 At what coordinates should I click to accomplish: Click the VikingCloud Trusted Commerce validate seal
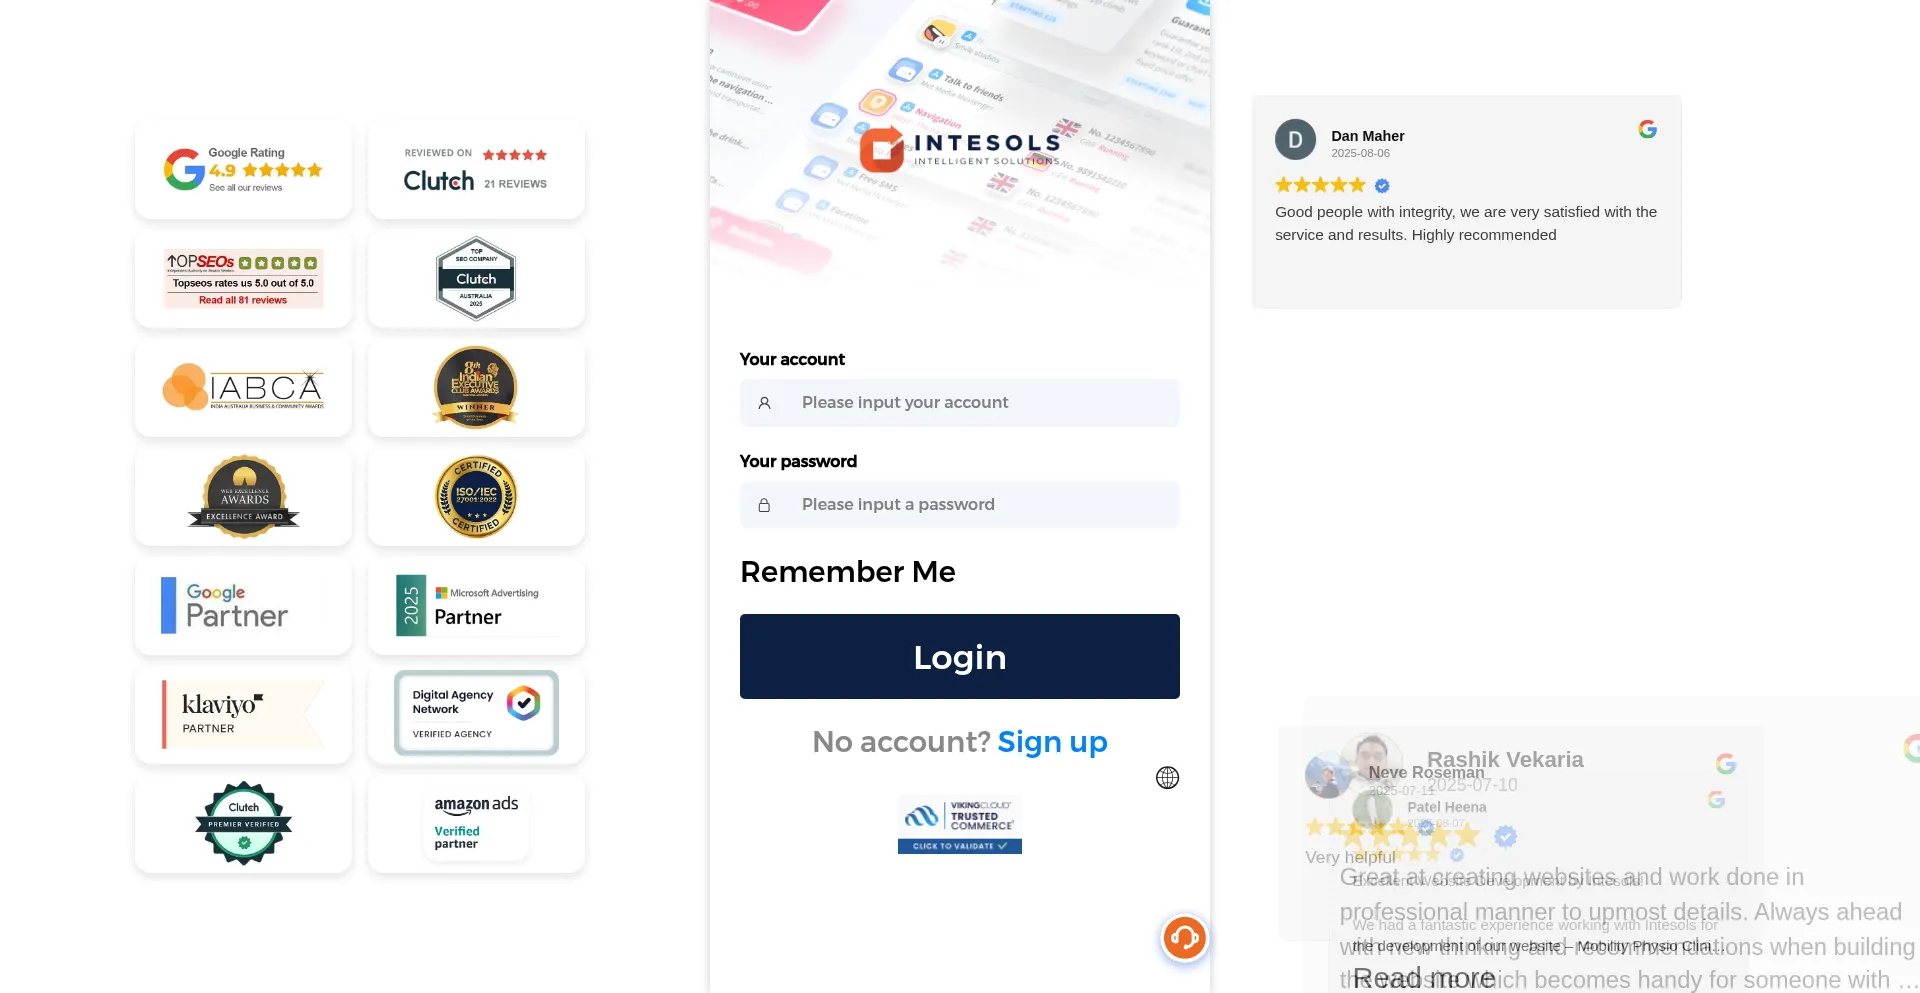click(x=960, y=824)
